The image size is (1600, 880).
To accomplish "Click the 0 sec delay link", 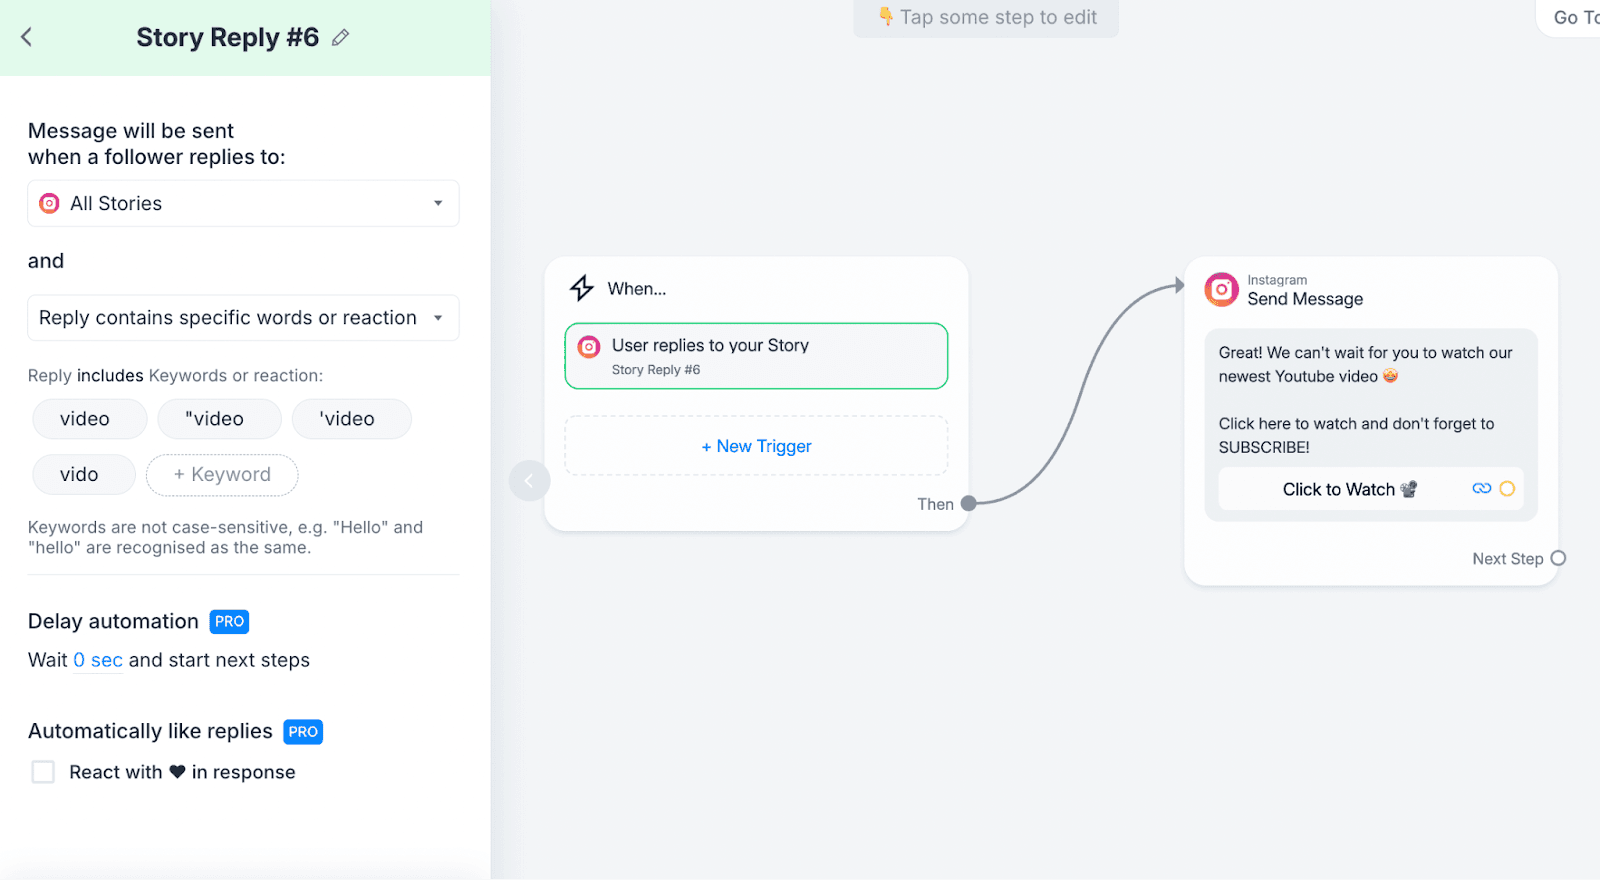I will click(98, 660).
